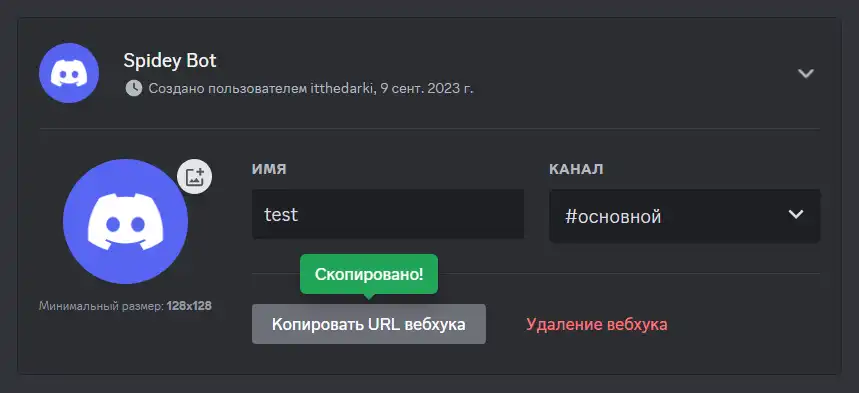Select the Spidey Bot title text

(170, 61)
